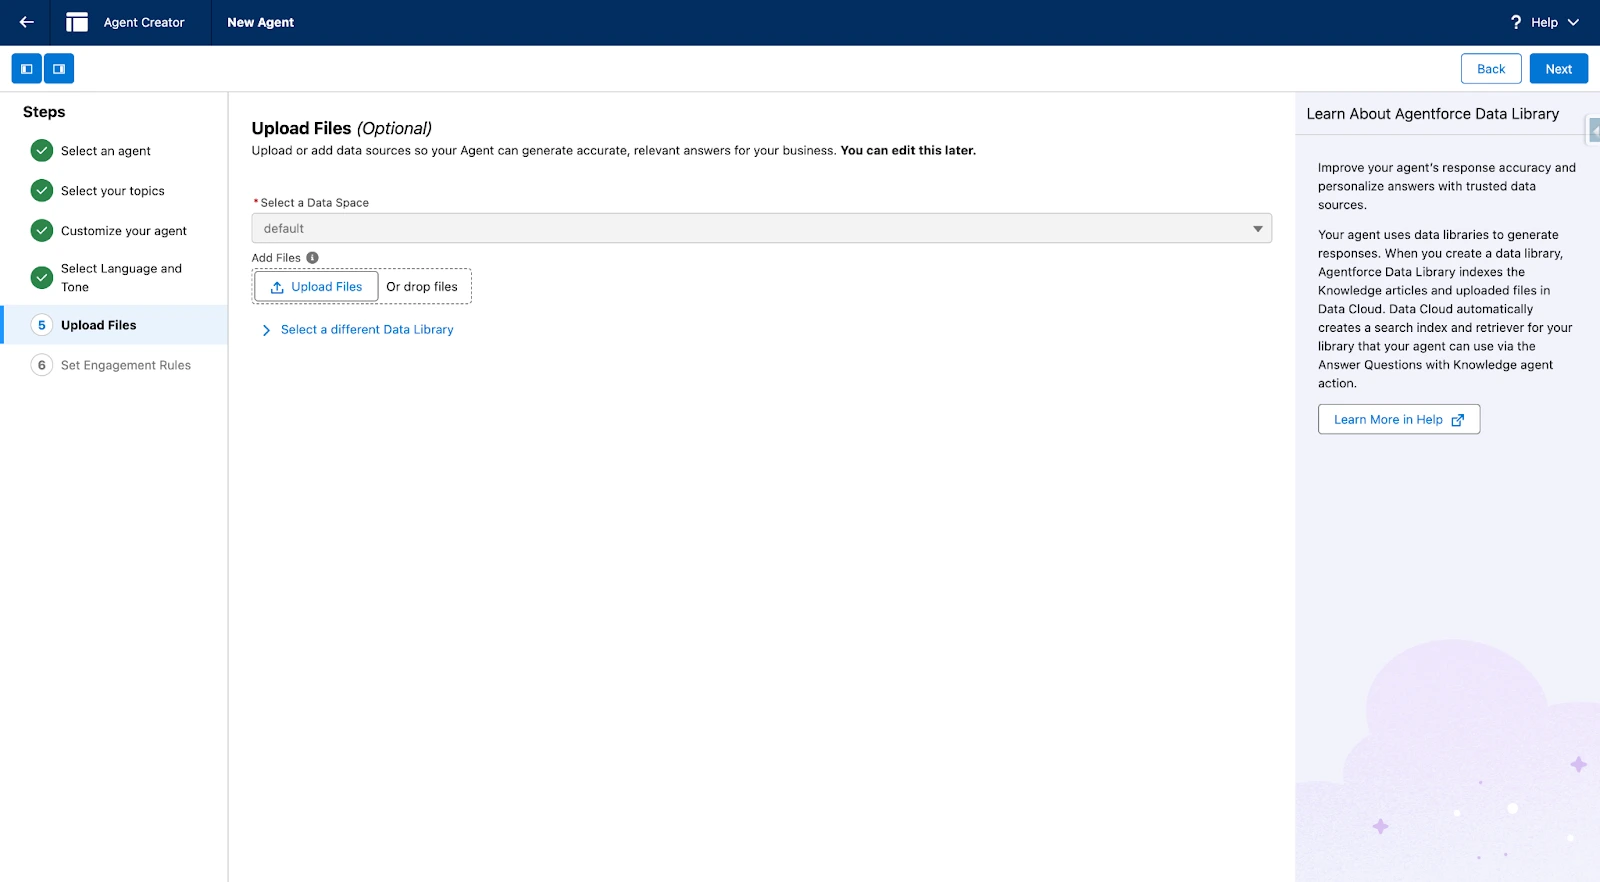Select the Upload Files step
The image size is (1600, 882).
pyautogui.click(x=114, y=325)
